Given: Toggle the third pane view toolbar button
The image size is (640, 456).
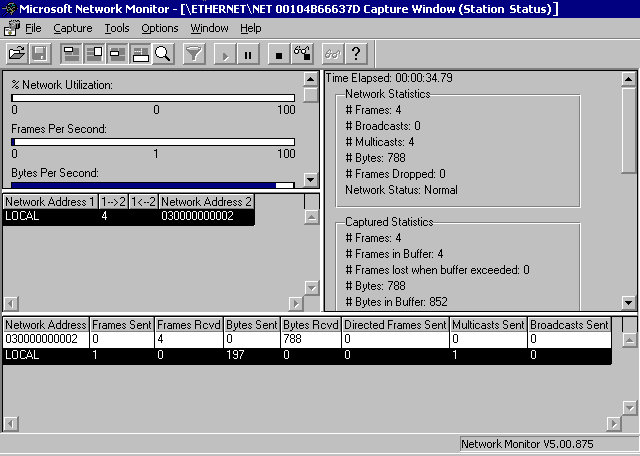Looking at the screenshot, I should tap(117, 53).
